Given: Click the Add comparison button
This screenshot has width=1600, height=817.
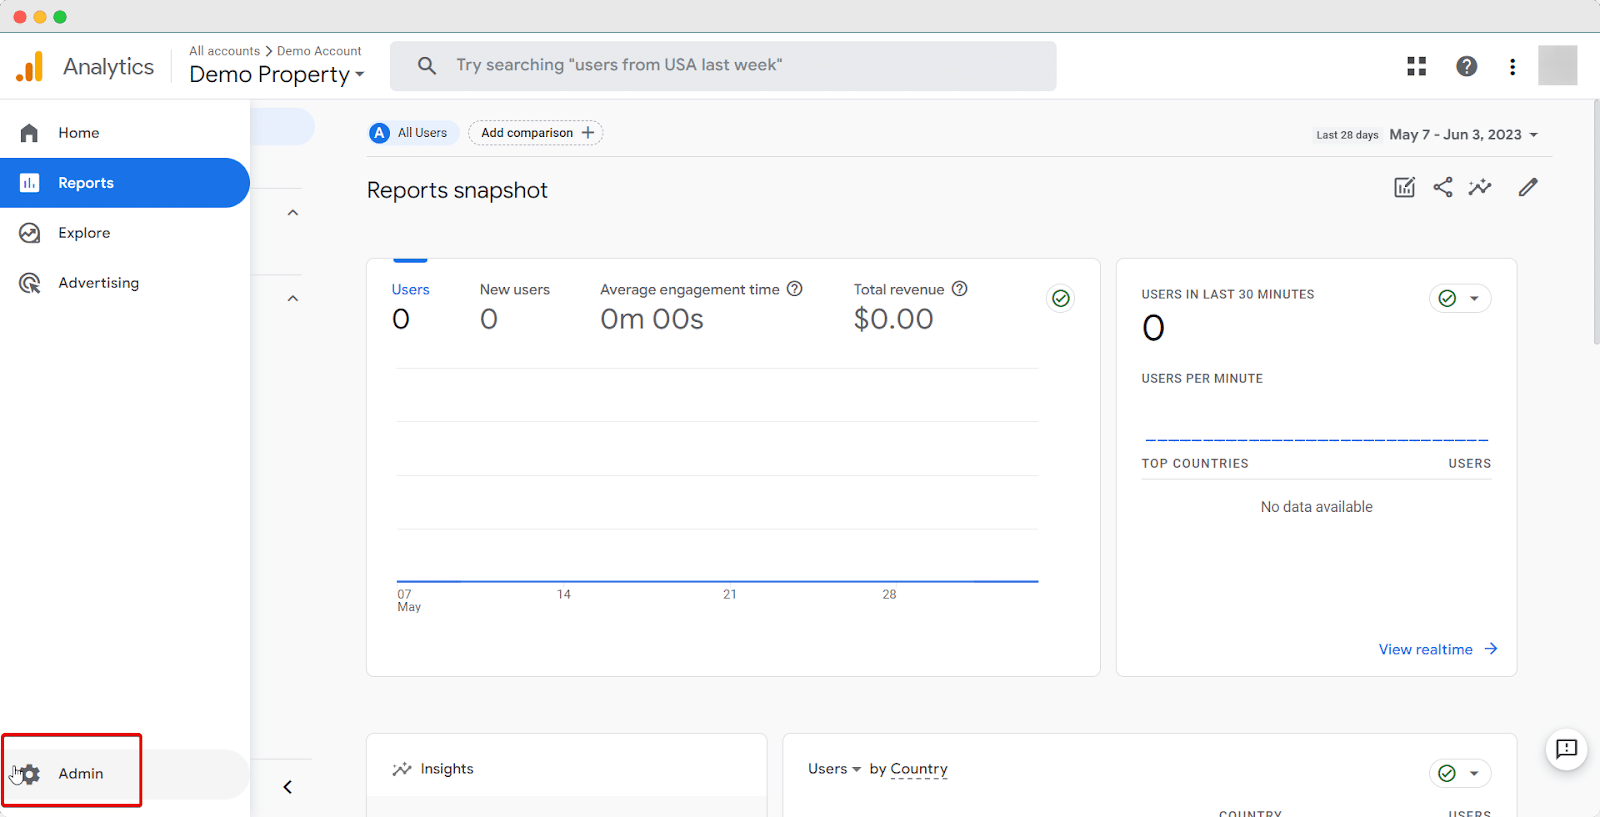Looking at the screenshot, I should [x=536, y=133].
